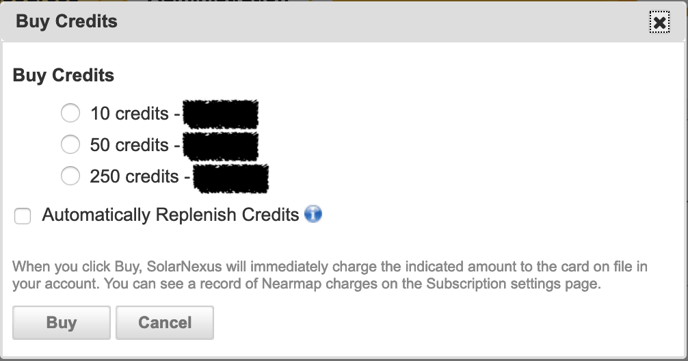Click the "50 credits" label text
688x361 pixels.
[129, 145]
